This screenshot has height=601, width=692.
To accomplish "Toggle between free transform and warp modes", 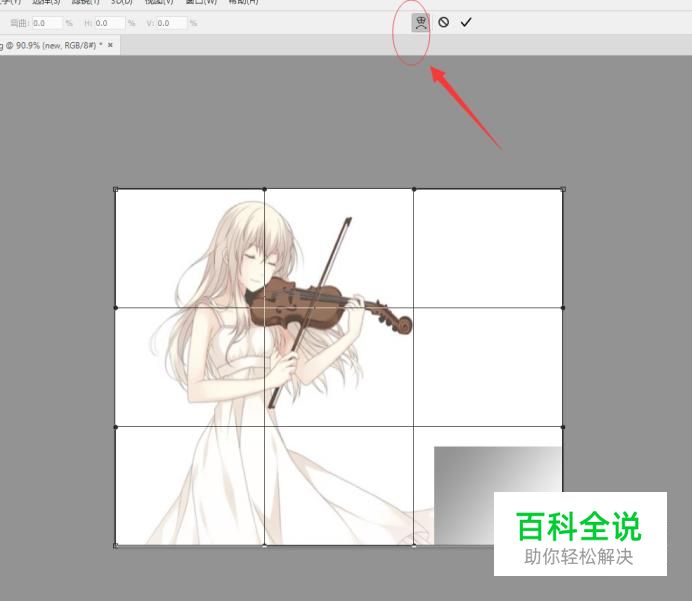I will (420, 23).
